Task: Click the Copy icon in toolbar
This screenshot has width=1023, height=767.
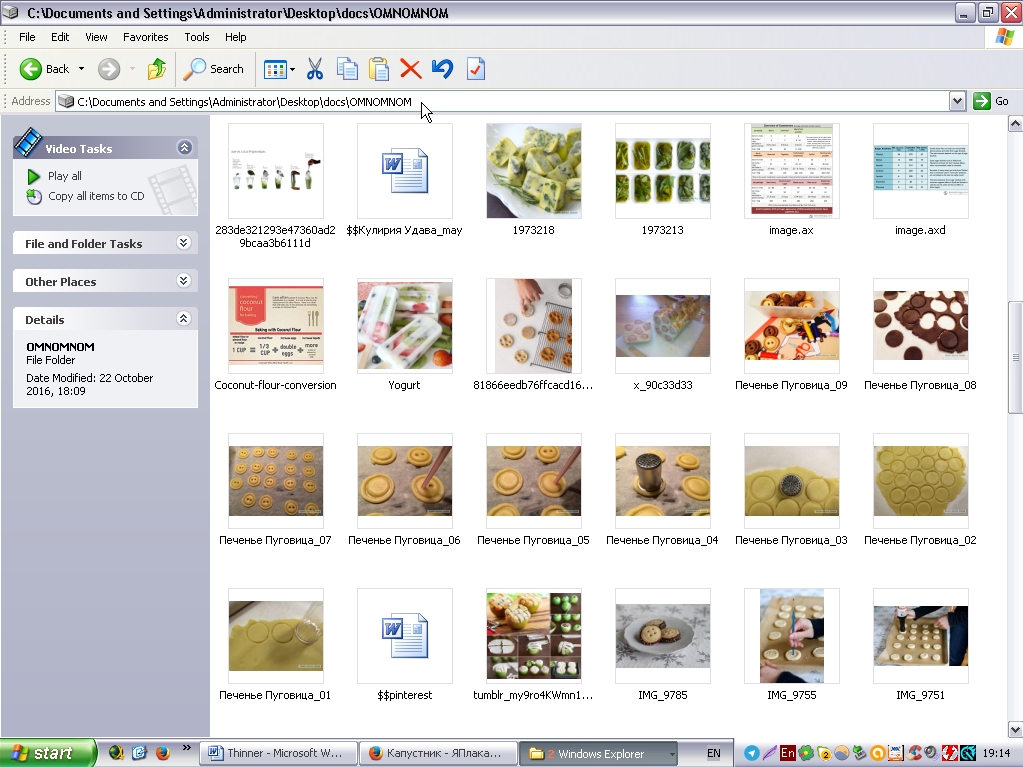Action: (347, 69)
